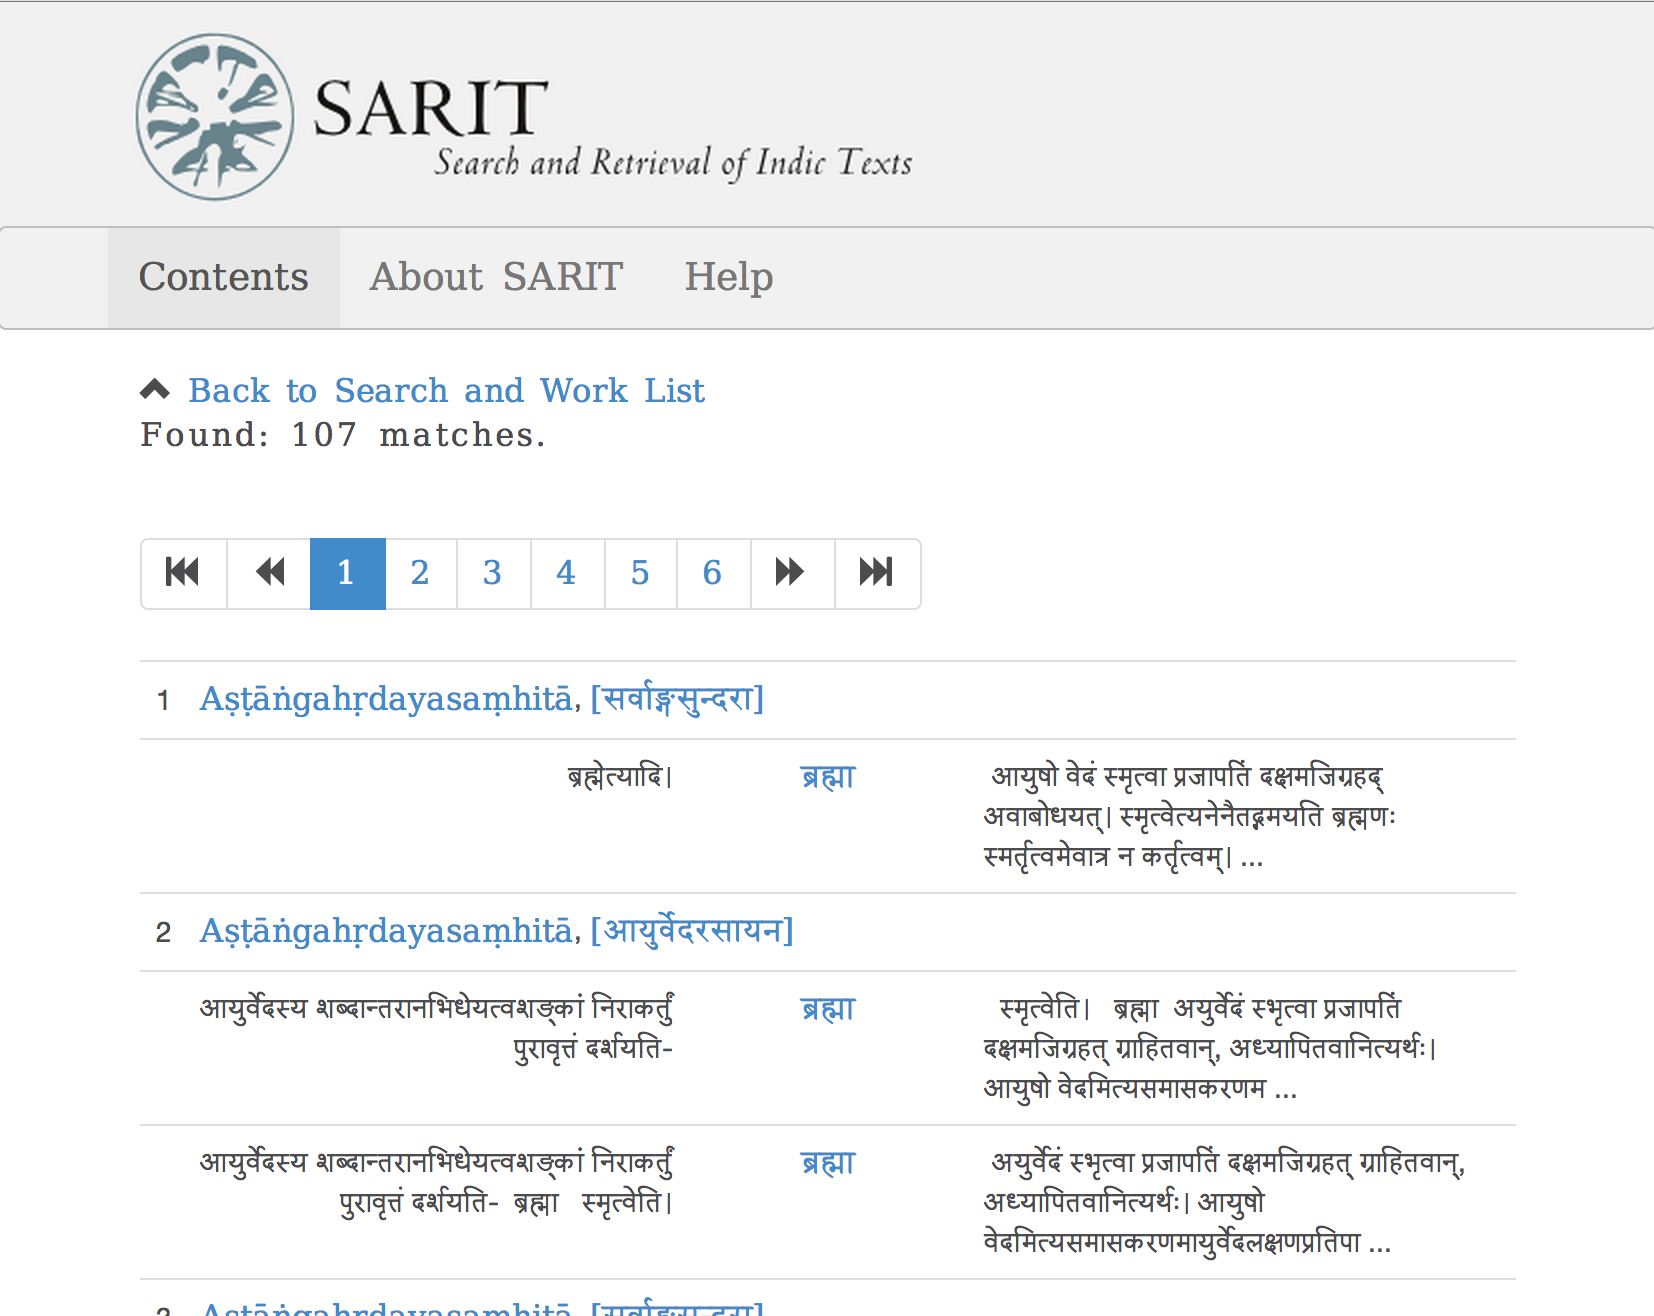
Task: Go to results page 2
Action: (x=420, y=573)
